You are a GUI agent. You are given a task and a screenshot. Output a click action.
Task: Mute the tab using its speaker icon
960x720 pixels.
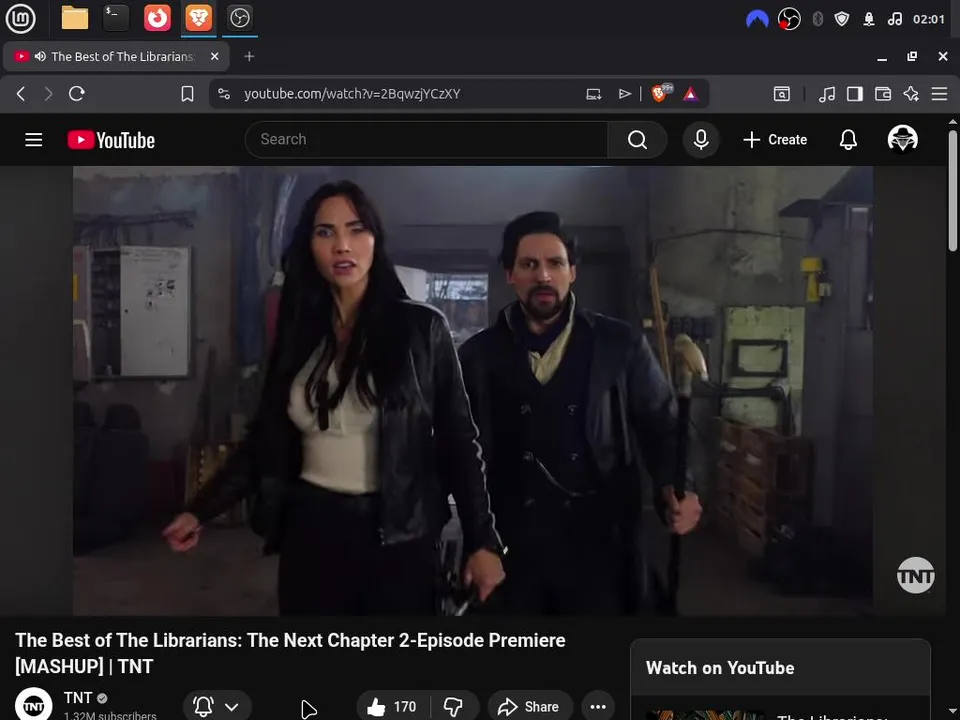[40, 56]
